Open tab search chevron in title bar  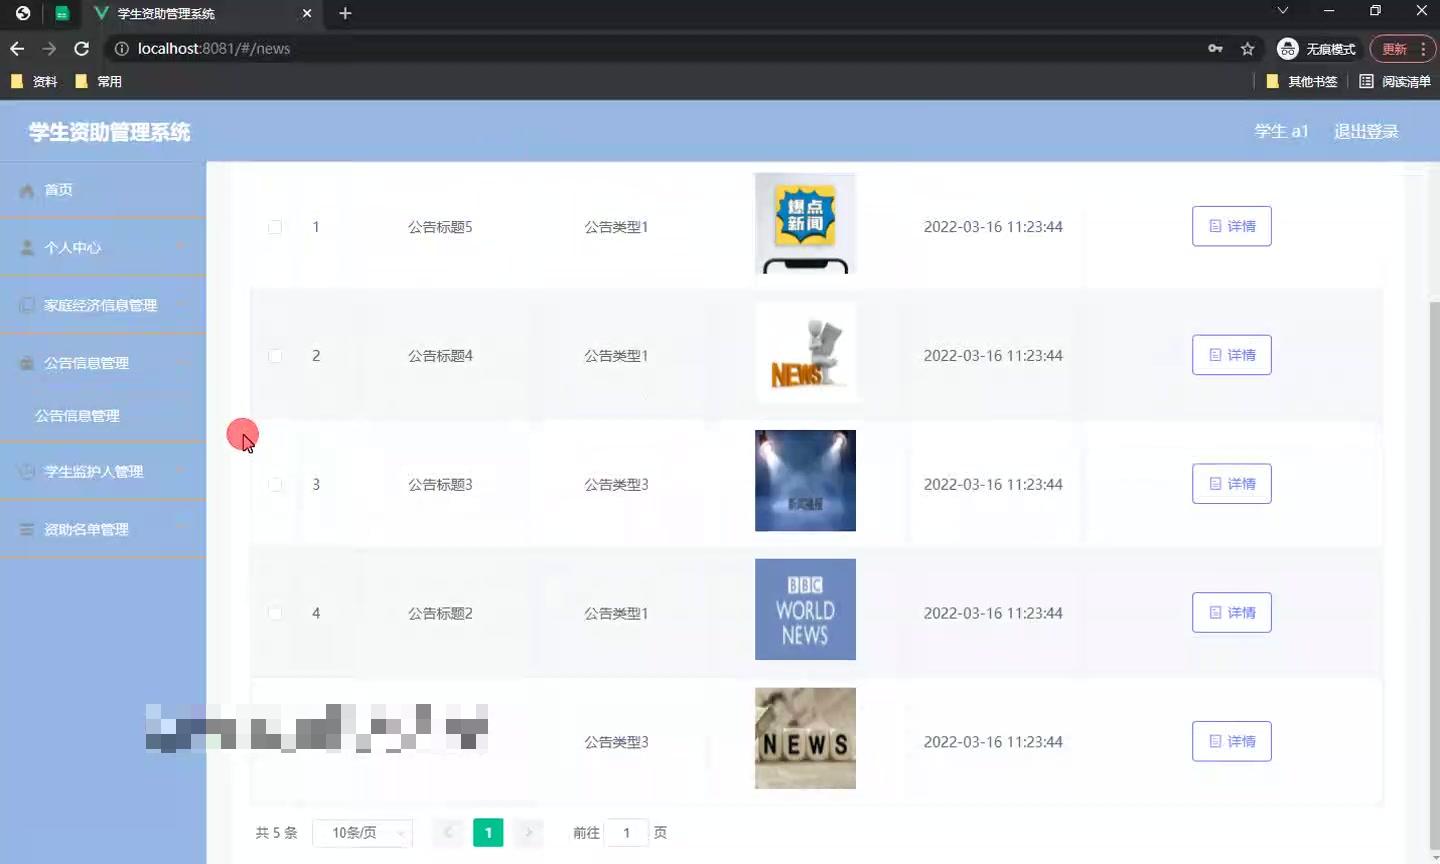click(1283, 10)
